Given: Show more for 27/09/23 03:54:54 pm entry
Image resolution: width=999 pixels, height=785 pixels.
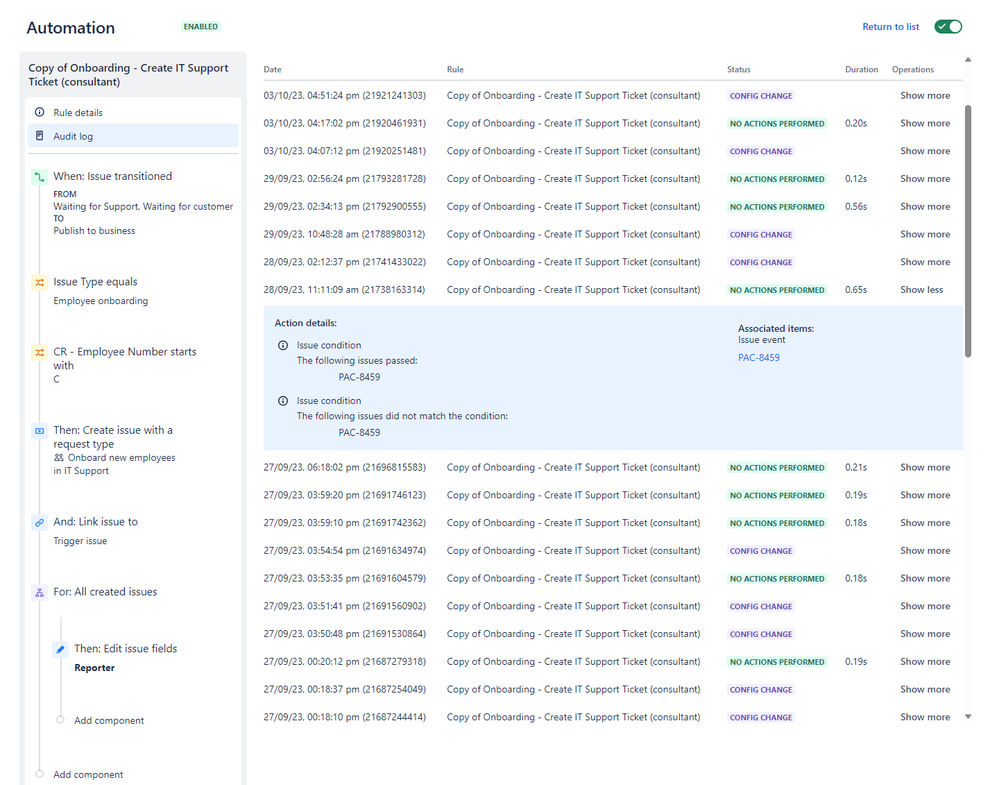Looking at the screenshot, I should (x=924, y=551).
